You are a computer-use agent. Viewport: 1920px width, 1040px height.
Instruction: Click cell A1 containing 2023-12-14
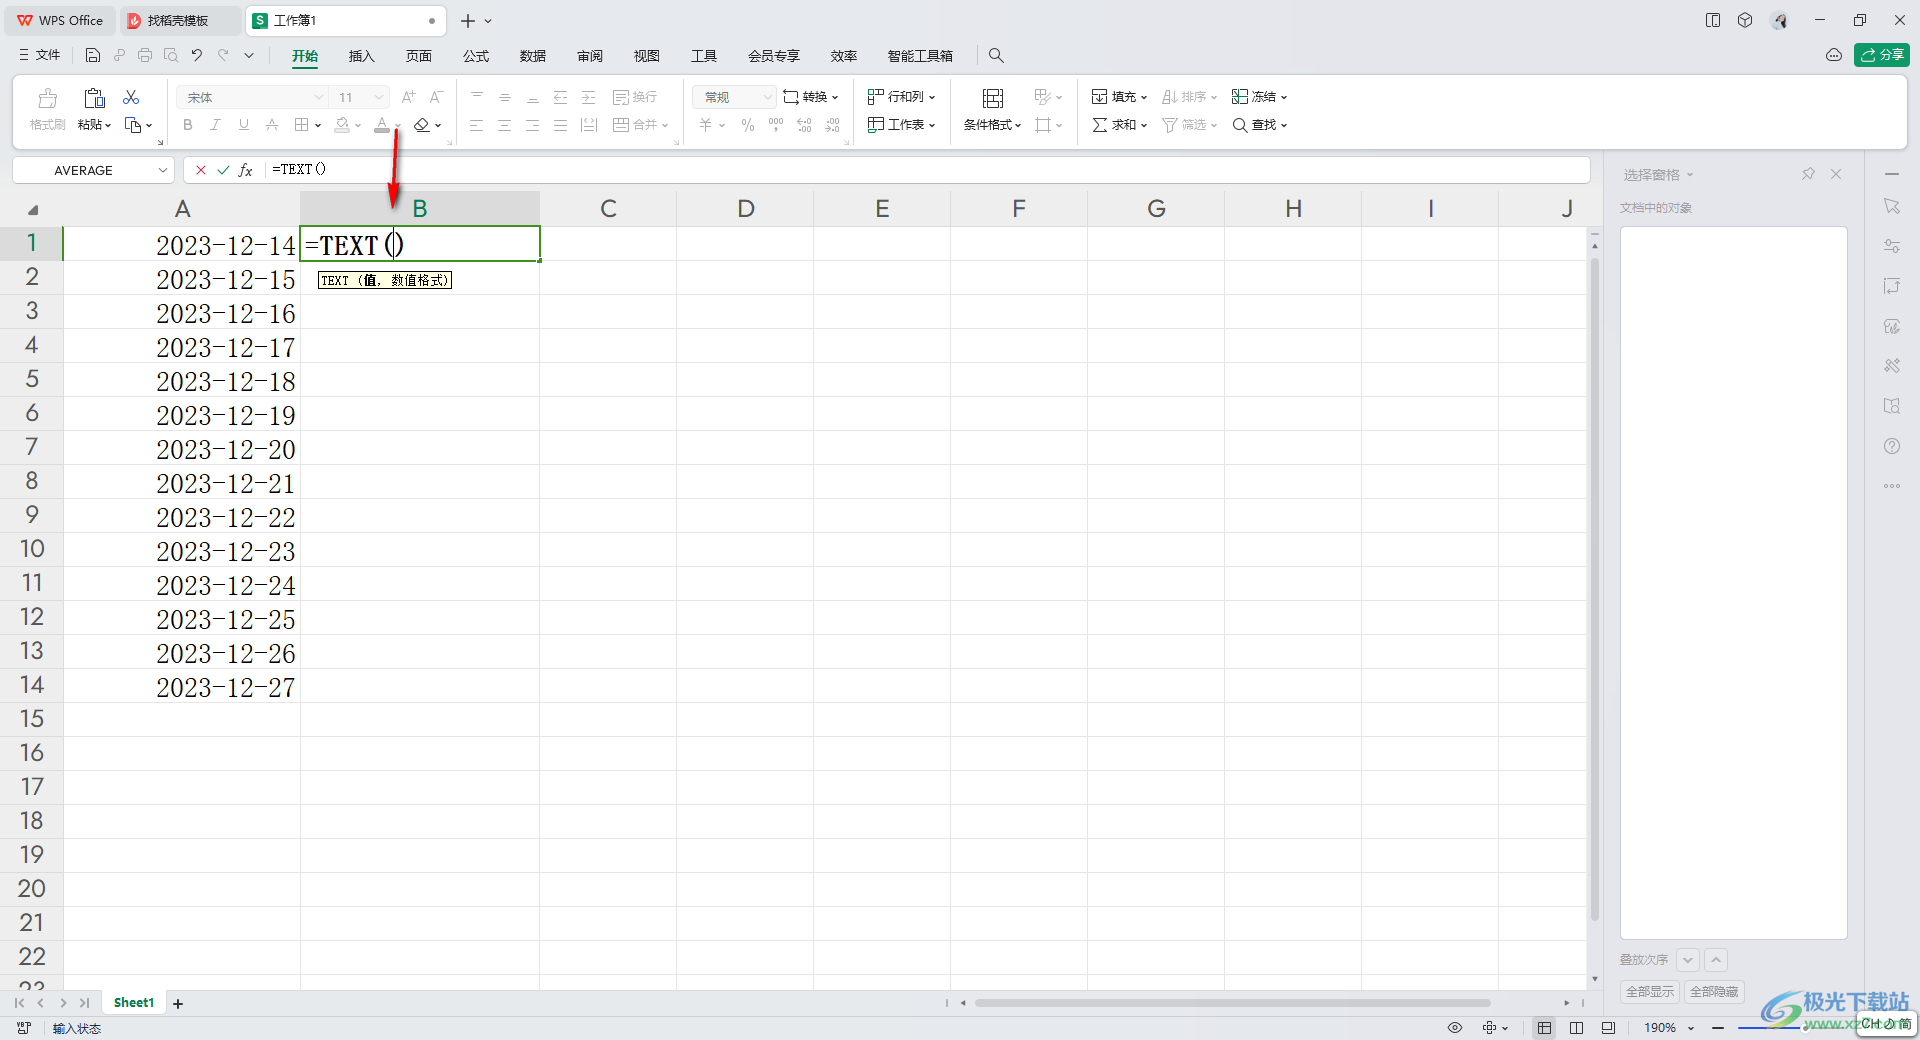[181, 244]
